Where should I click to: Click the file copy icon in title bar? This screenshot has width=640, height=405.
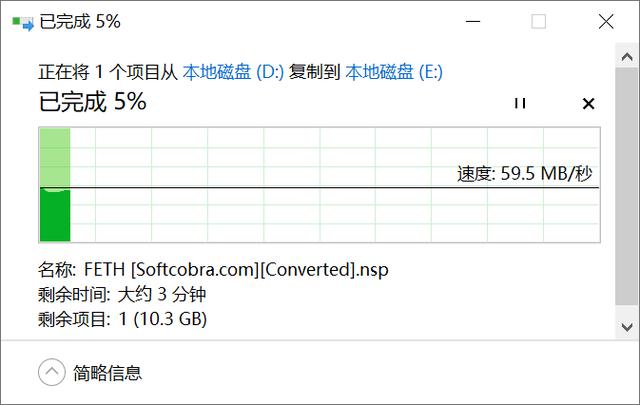click(20, 22)
